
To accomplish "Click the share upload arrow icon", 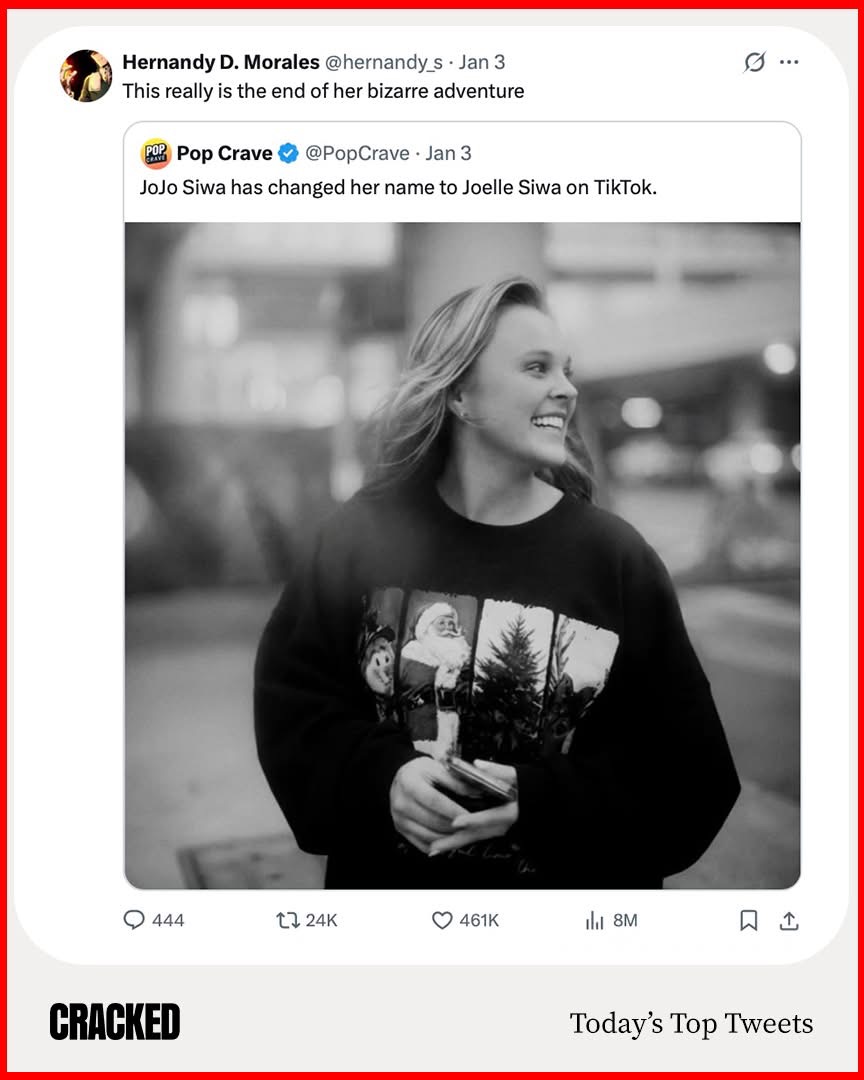I will point(789,920).
